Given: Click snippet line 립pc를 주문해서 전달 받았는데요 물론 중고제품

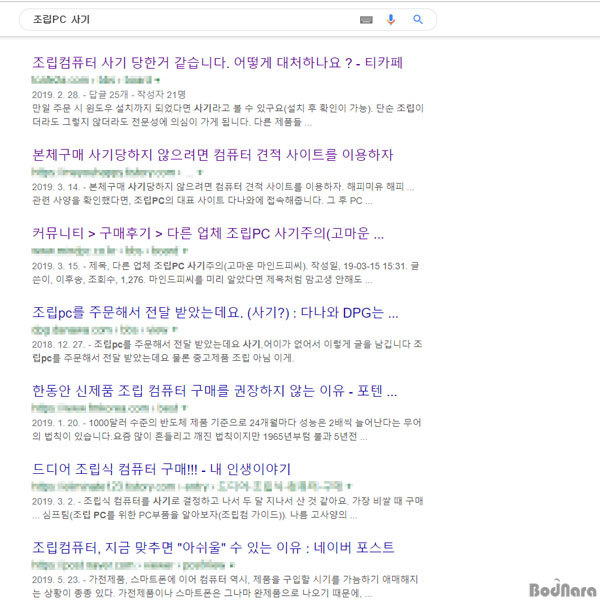Looking at the screenshot, I should tap(163, 358).
